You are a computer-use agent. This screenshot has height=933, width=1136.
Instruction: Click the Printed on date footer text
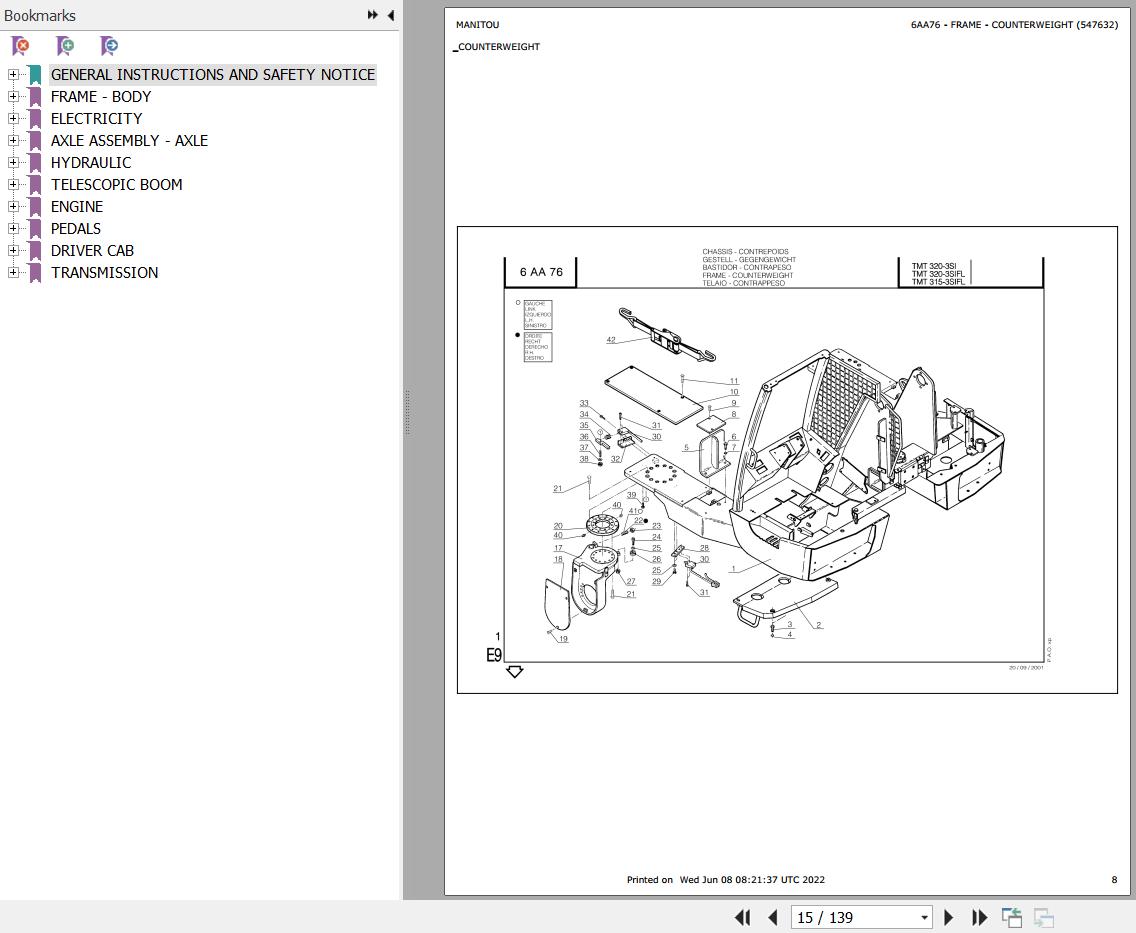[725, 879]
